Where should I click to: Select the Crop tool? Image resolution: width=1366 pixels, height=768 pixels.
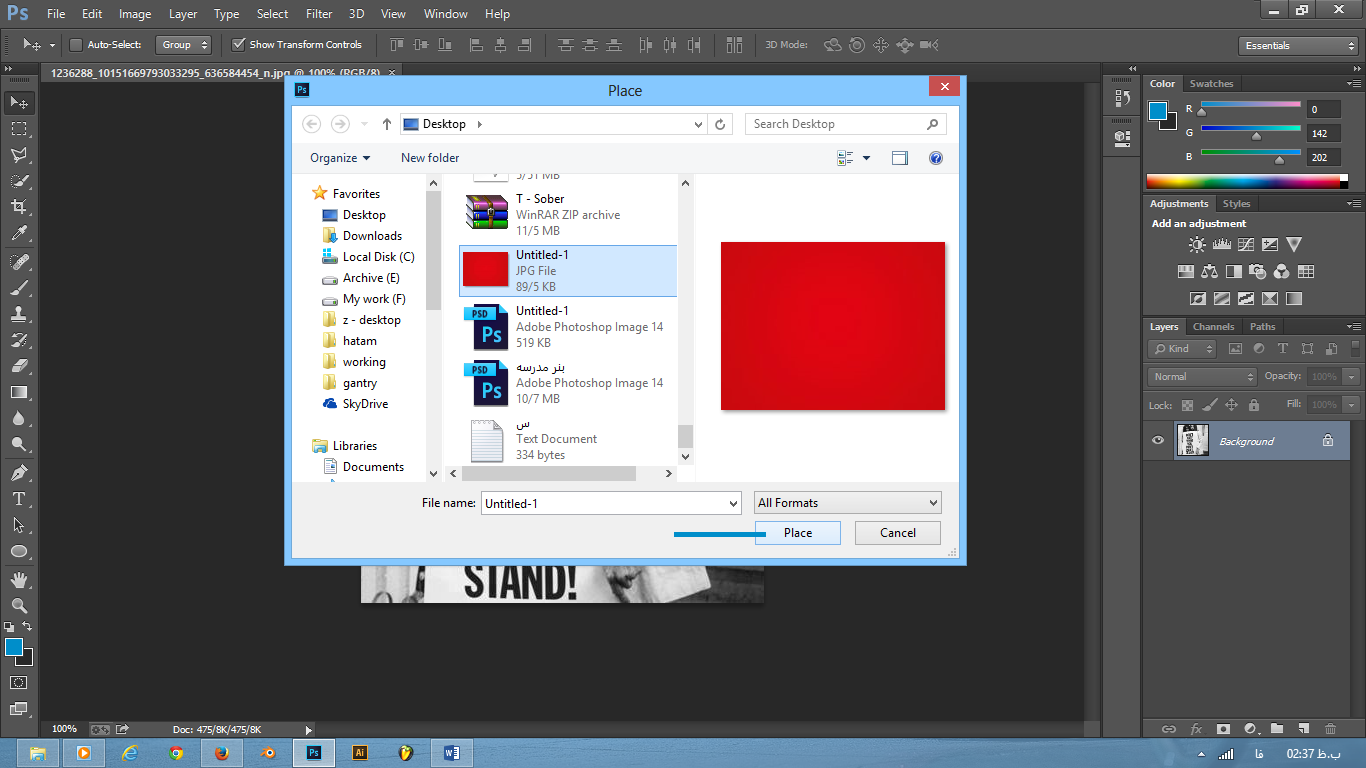19,207
